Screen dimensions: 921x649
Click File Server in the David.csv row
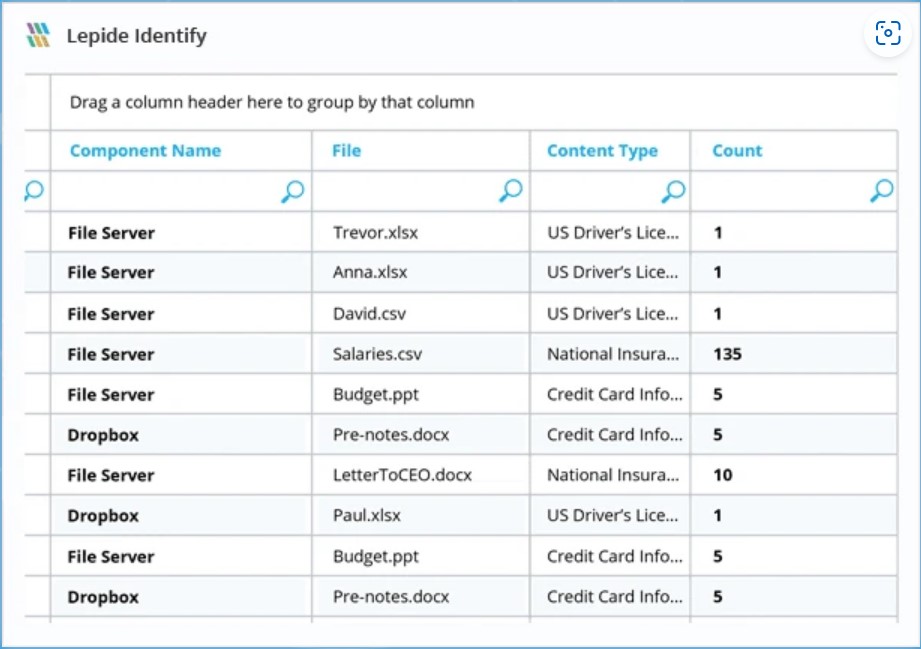111,314
